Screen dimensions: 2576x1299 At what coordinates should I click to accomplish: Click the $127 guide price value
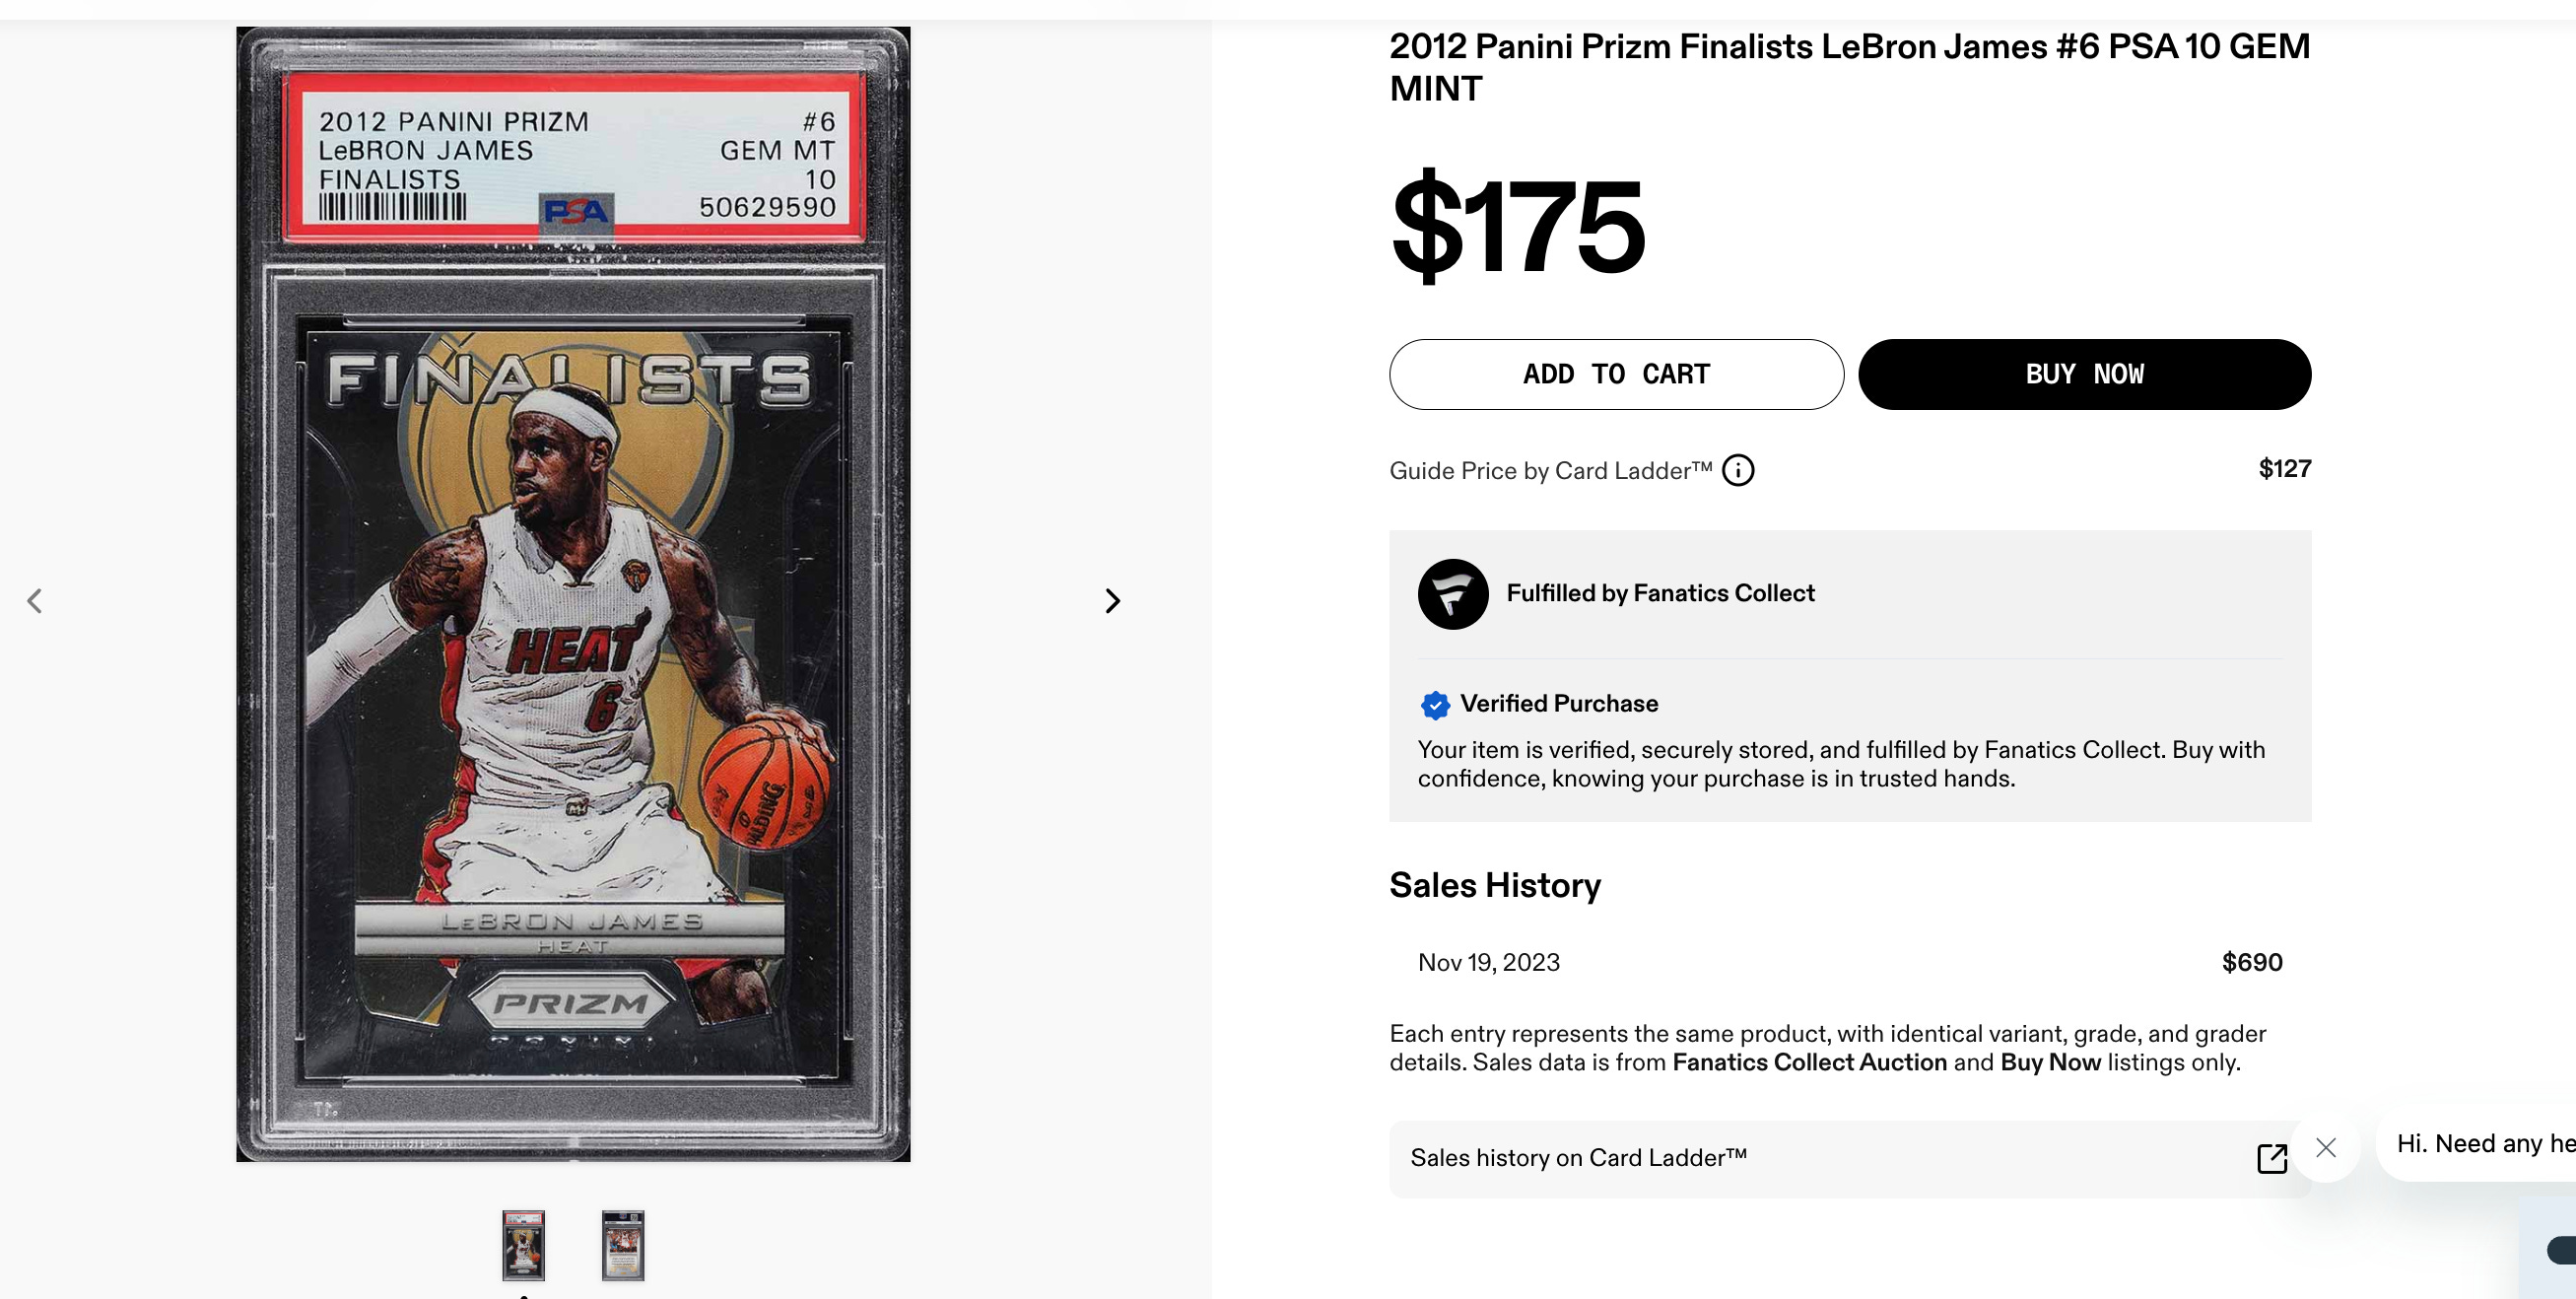pos(2284,469)
